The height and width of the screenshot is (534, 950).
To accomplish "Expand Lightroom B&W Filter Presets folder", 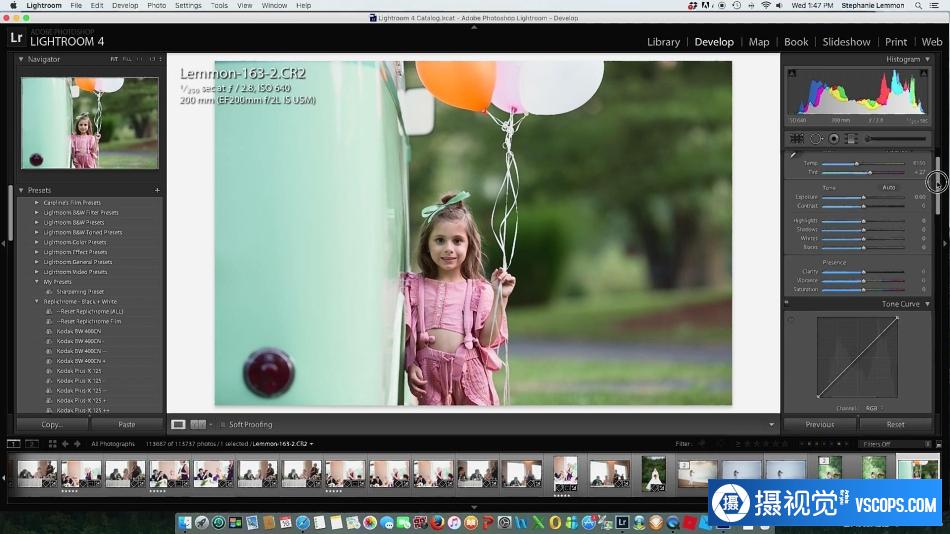I will [36, 213].
